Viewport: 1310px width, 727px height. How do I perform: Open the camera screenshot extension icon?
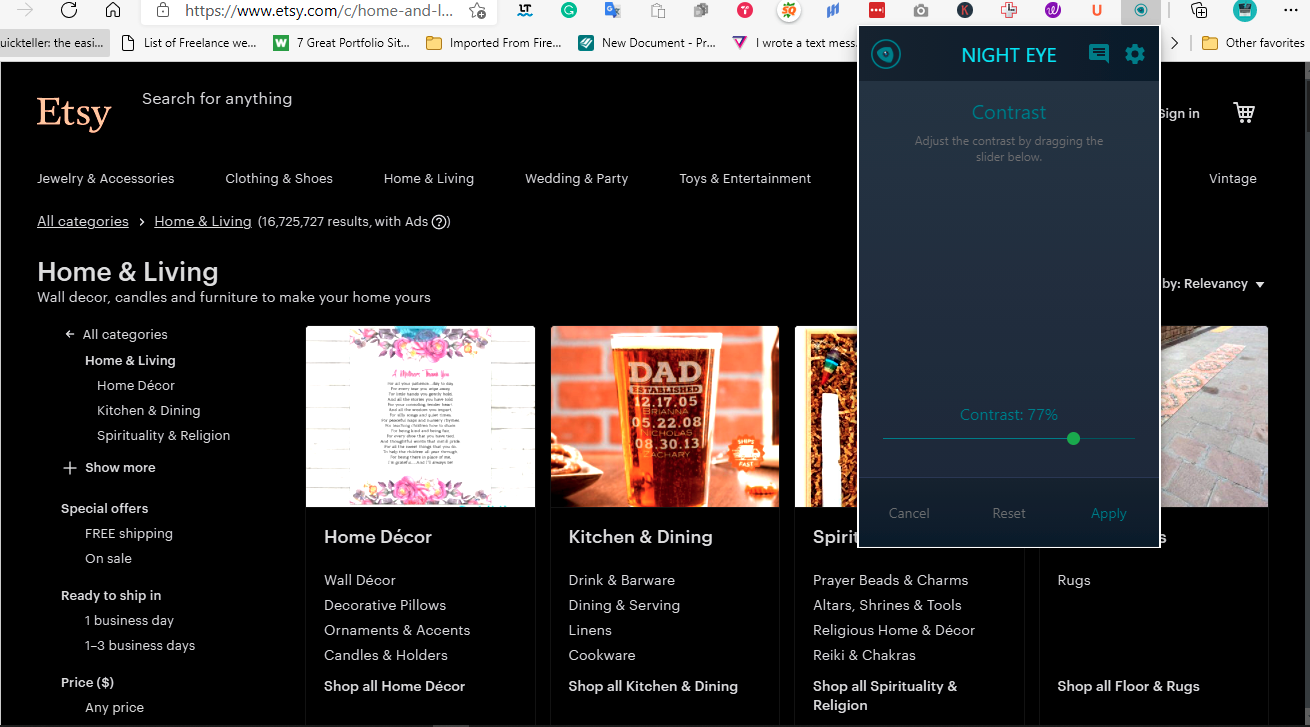(921, 11)
